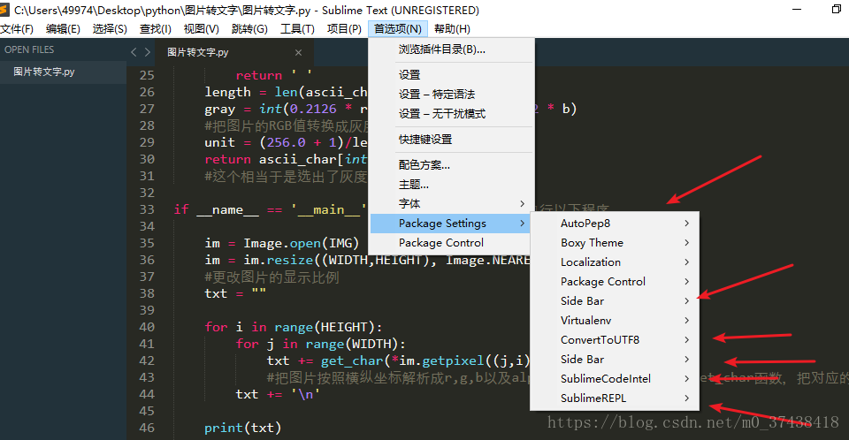Select 设置 – 特定语法 entry

pyautogui.click(x=452, y=94)
